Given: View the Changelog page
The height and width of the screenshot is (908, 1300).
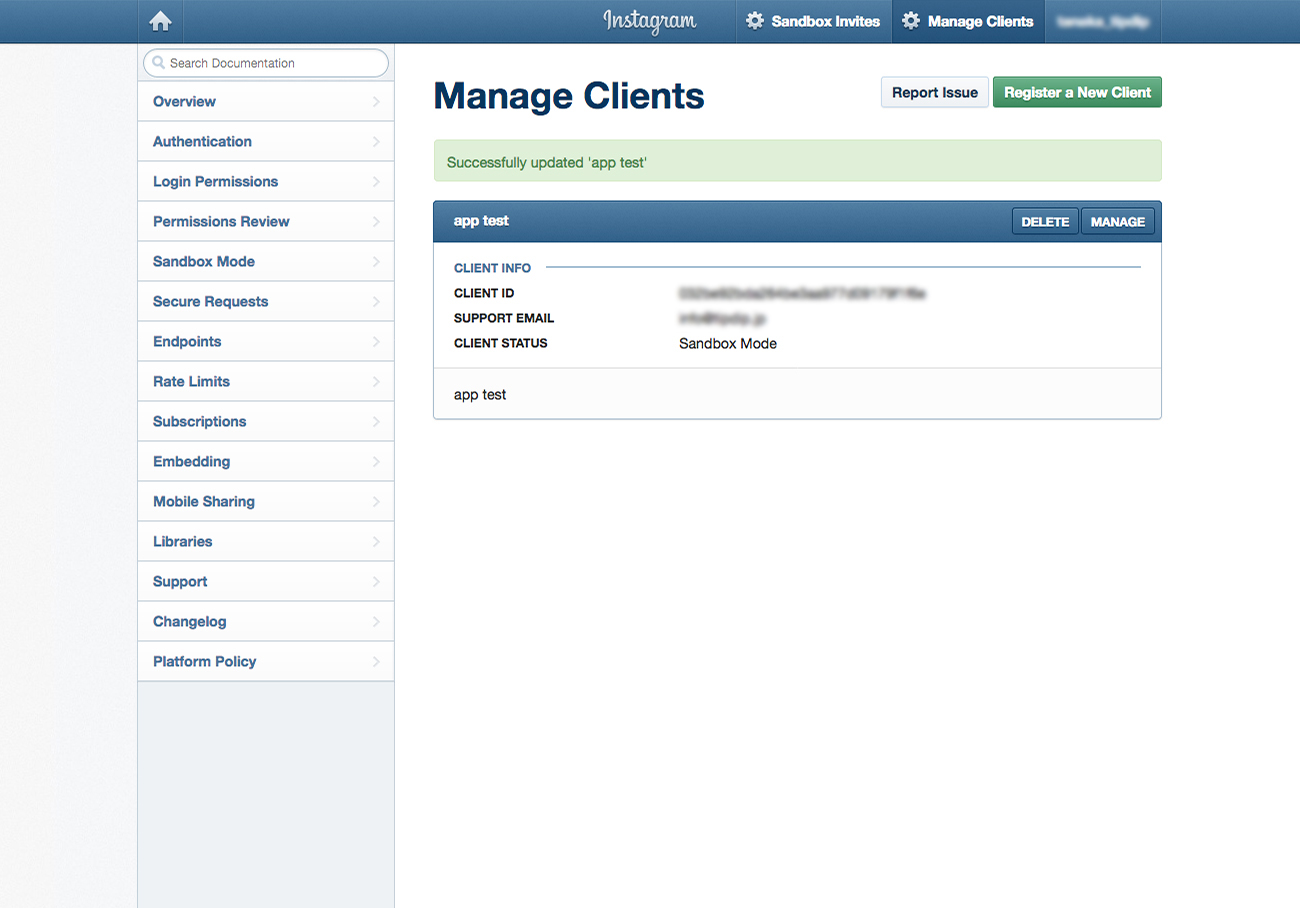Looking at the screenshot, I should (x=266, y=621).
